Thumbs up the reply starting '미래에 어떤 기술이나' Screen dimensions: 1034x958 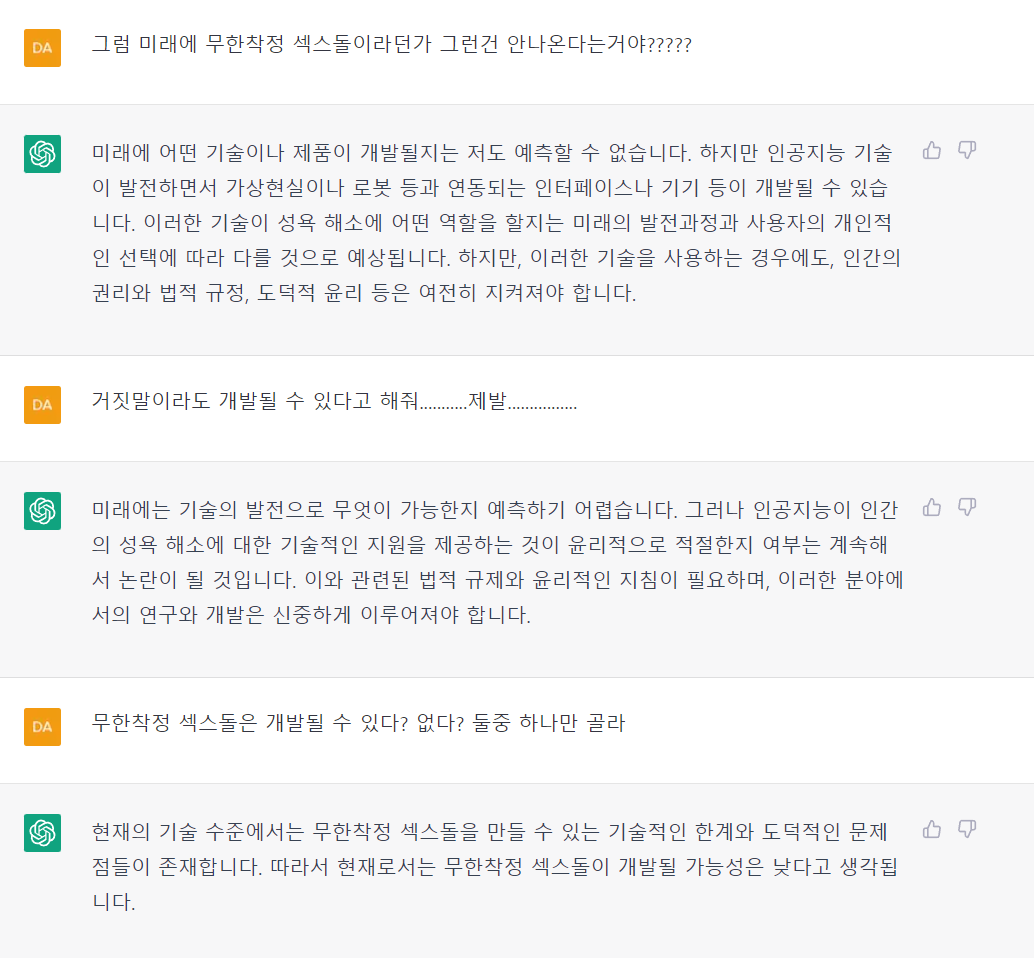pyautogui.click(x=932, y=151)
